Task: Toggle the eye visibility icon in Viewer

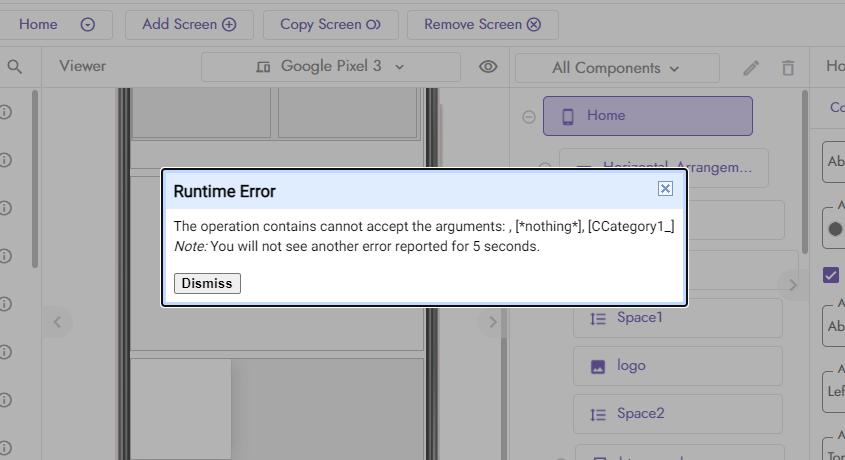Action: 488,67
